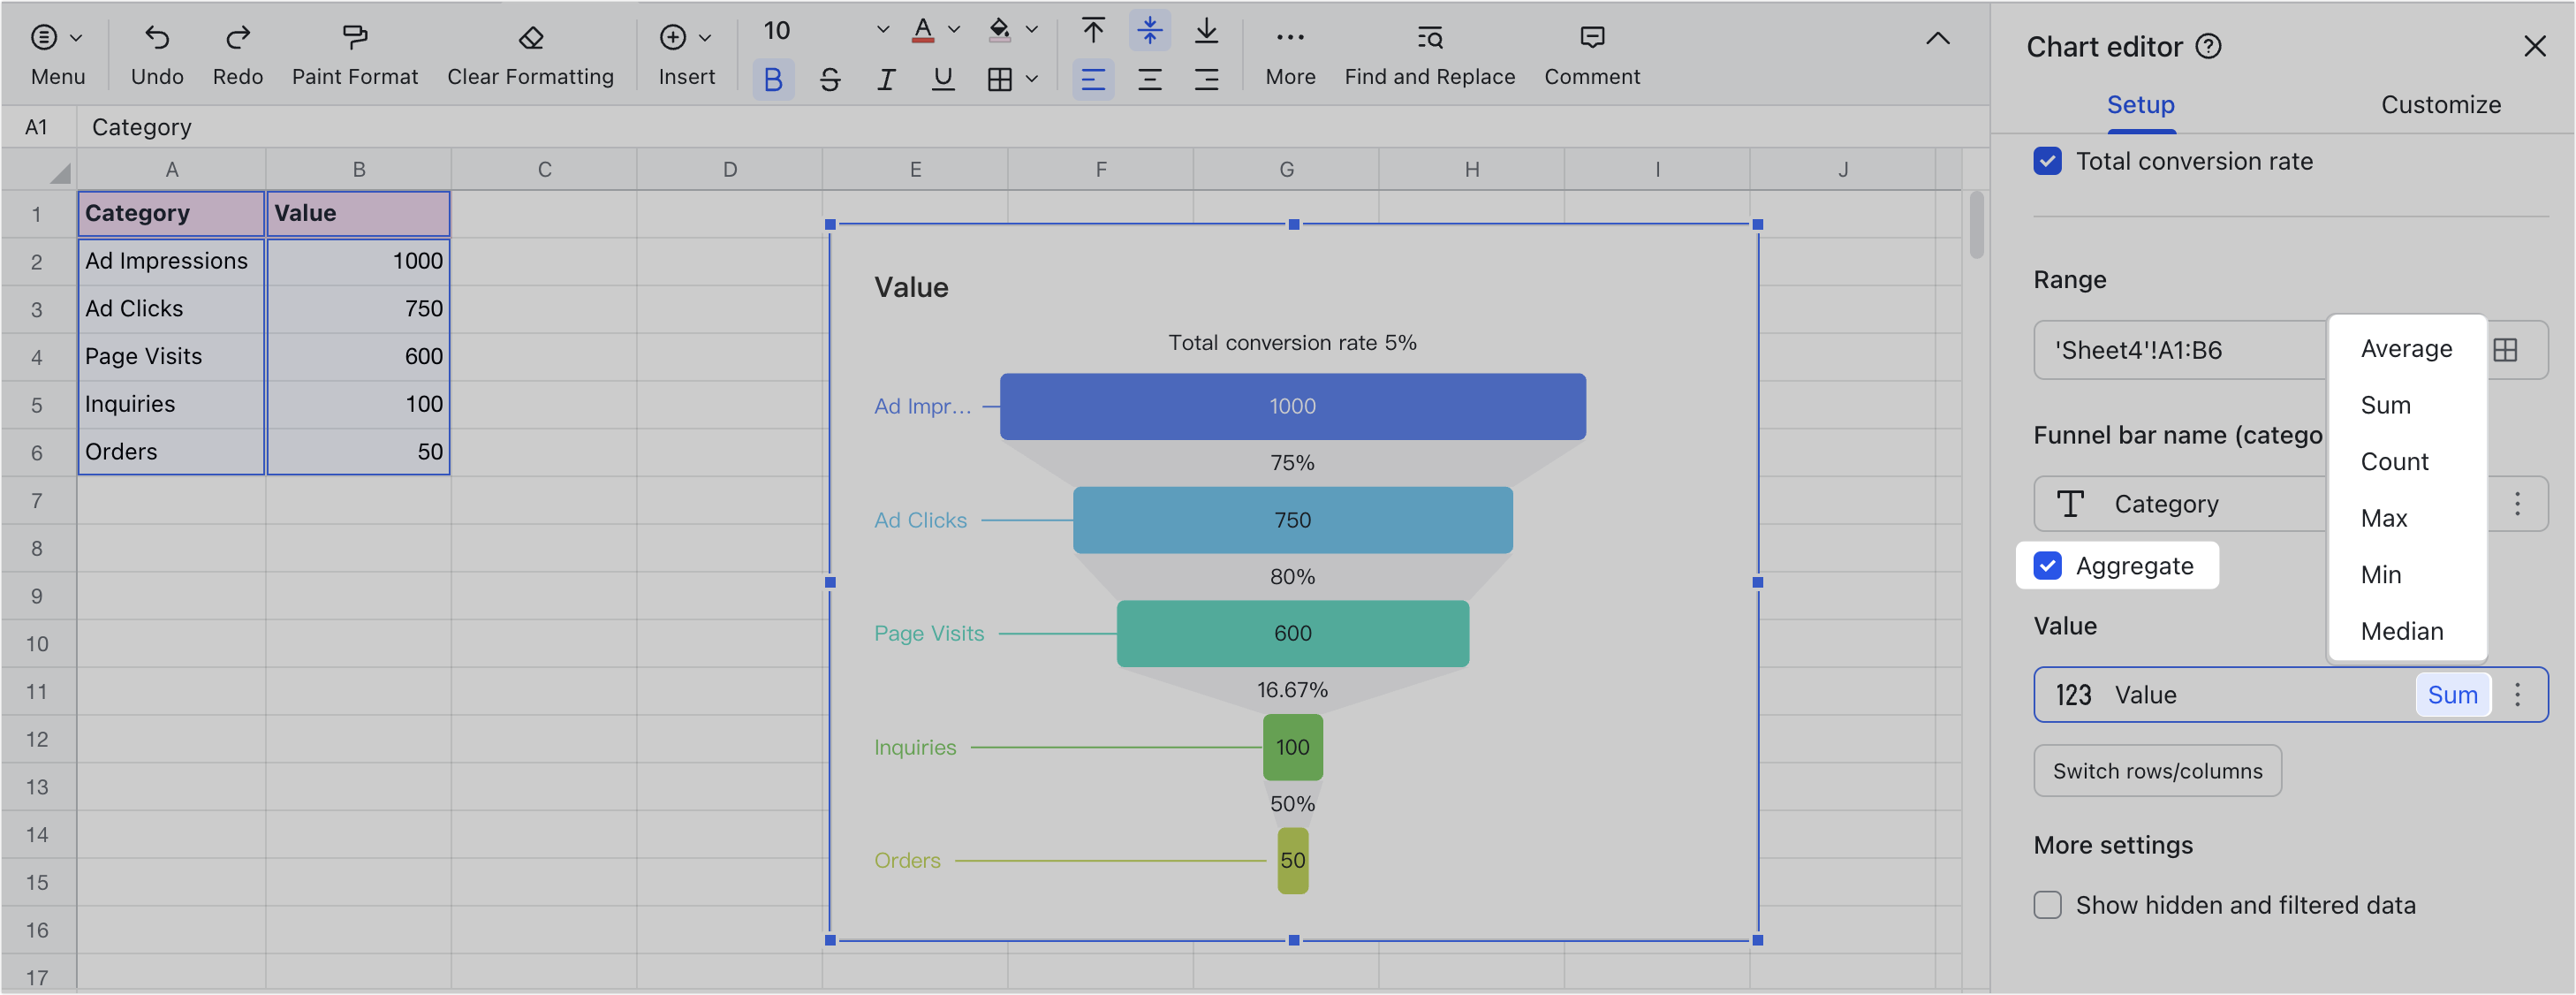
Task: Expand the borders dropdown arrow
Action: pos(1034,79)
